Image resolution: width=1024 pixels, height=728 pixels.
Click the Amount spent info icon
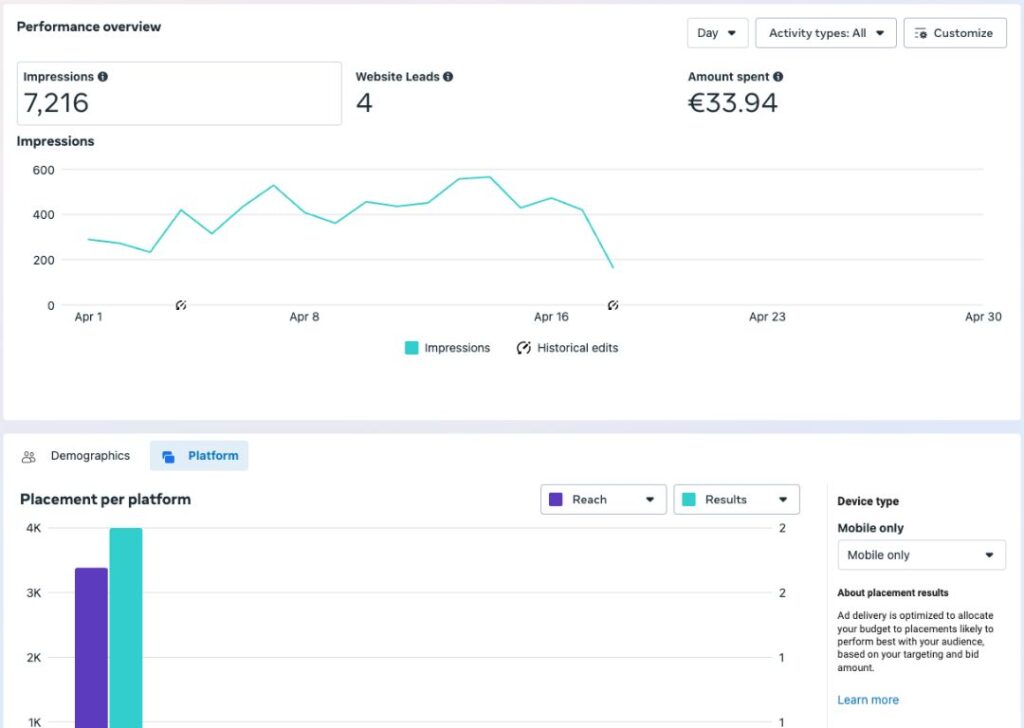click(778, 76)
